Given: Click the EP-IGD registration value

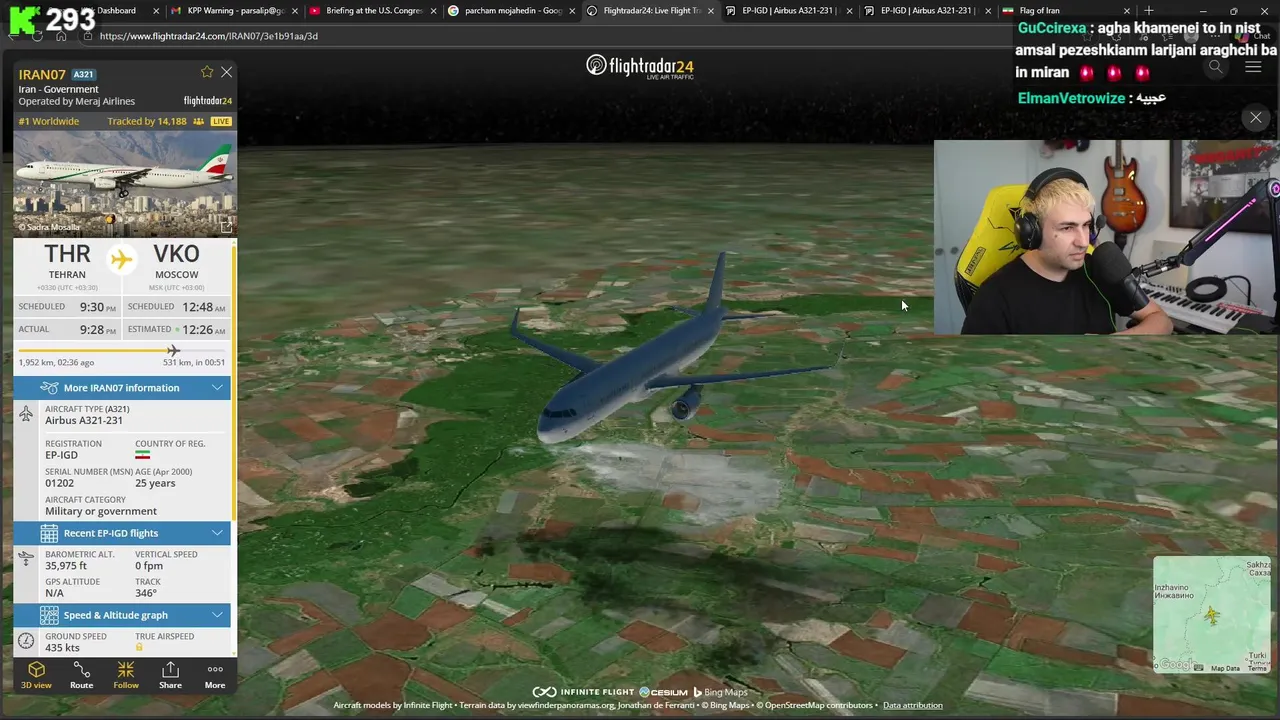Looking at the screenshot, I should [61, 455].
